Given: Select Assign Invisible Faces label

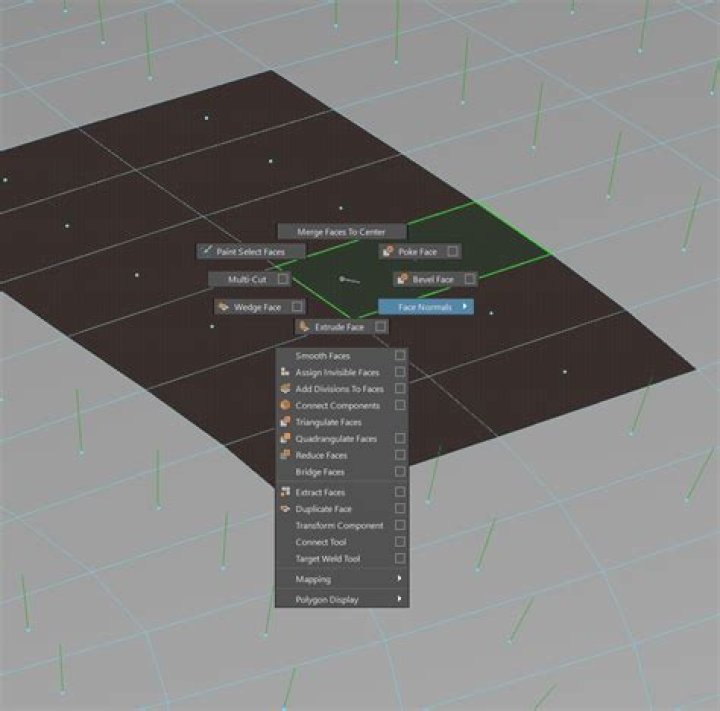Looking at the screenshot, I should [337, 372].
